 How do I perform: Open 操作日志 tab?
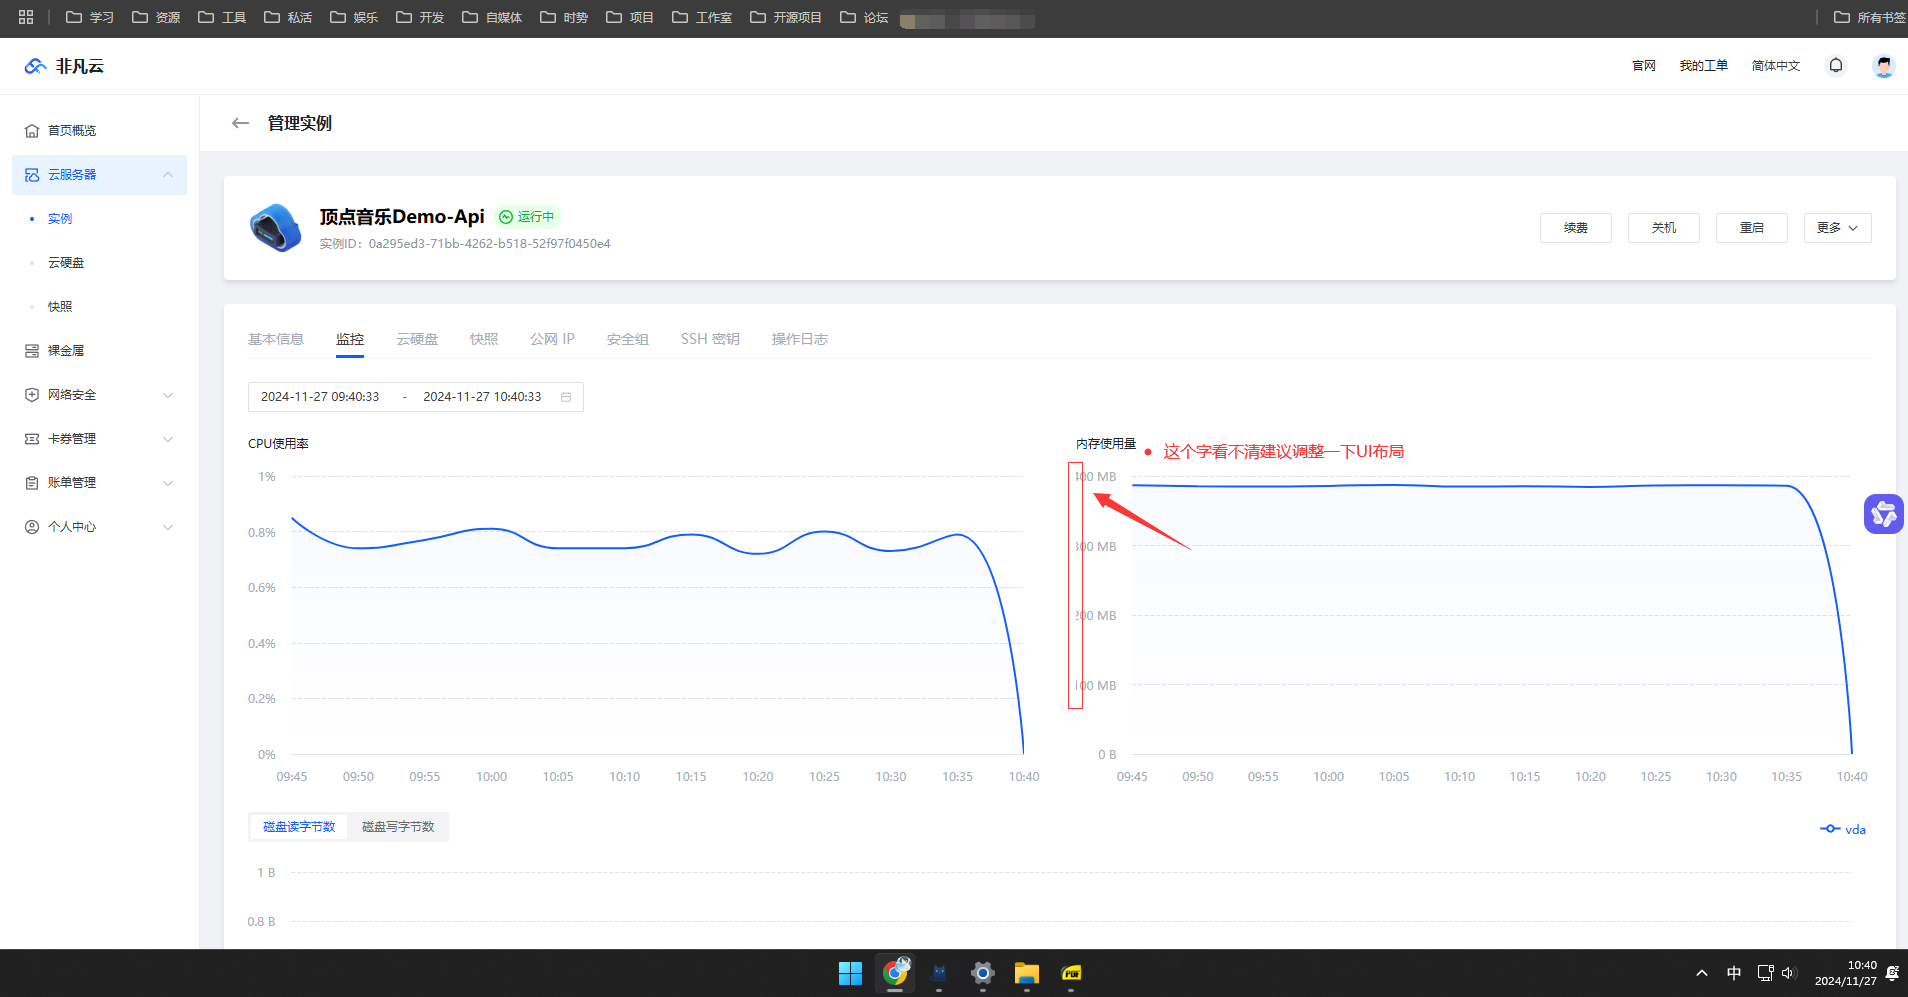[800, 339]
